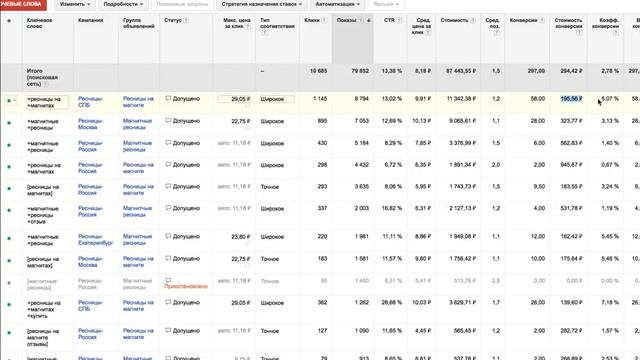This screenshot has height=360, width=640.
Task: Toggle green status dot for Ресницы-Москва +магнитные +ресницы
Action: tap(9, 123)
